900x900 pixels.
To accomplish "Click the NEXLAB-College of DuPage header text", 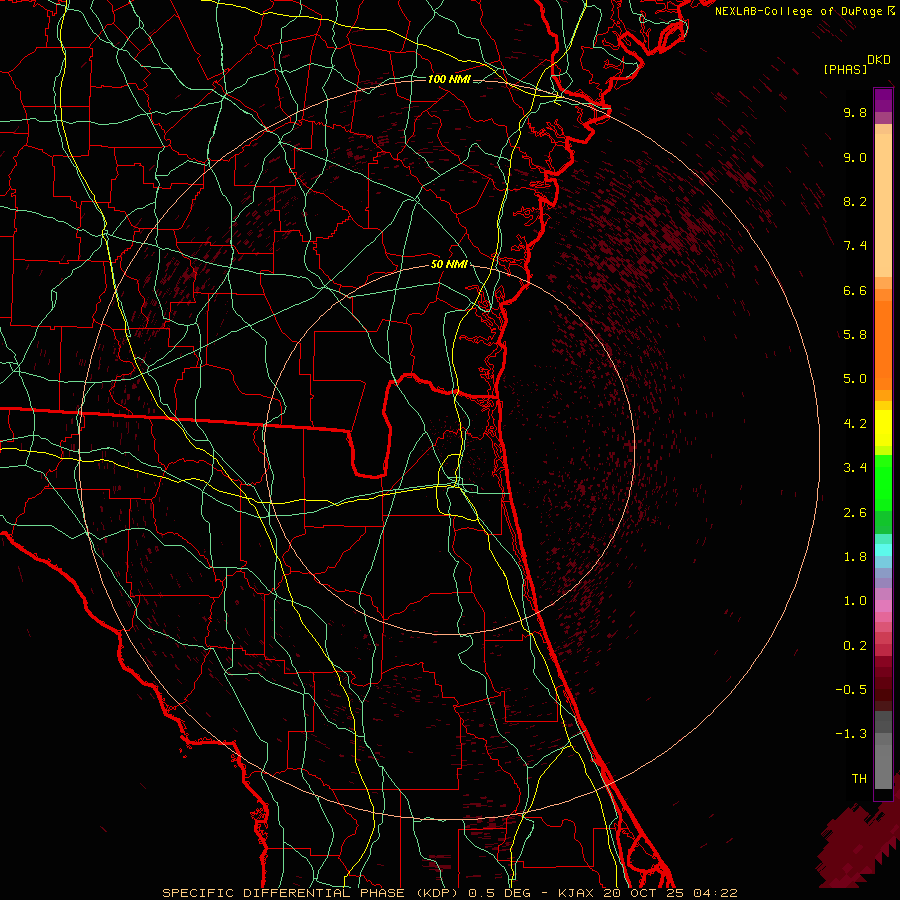I will click(799, 11).
